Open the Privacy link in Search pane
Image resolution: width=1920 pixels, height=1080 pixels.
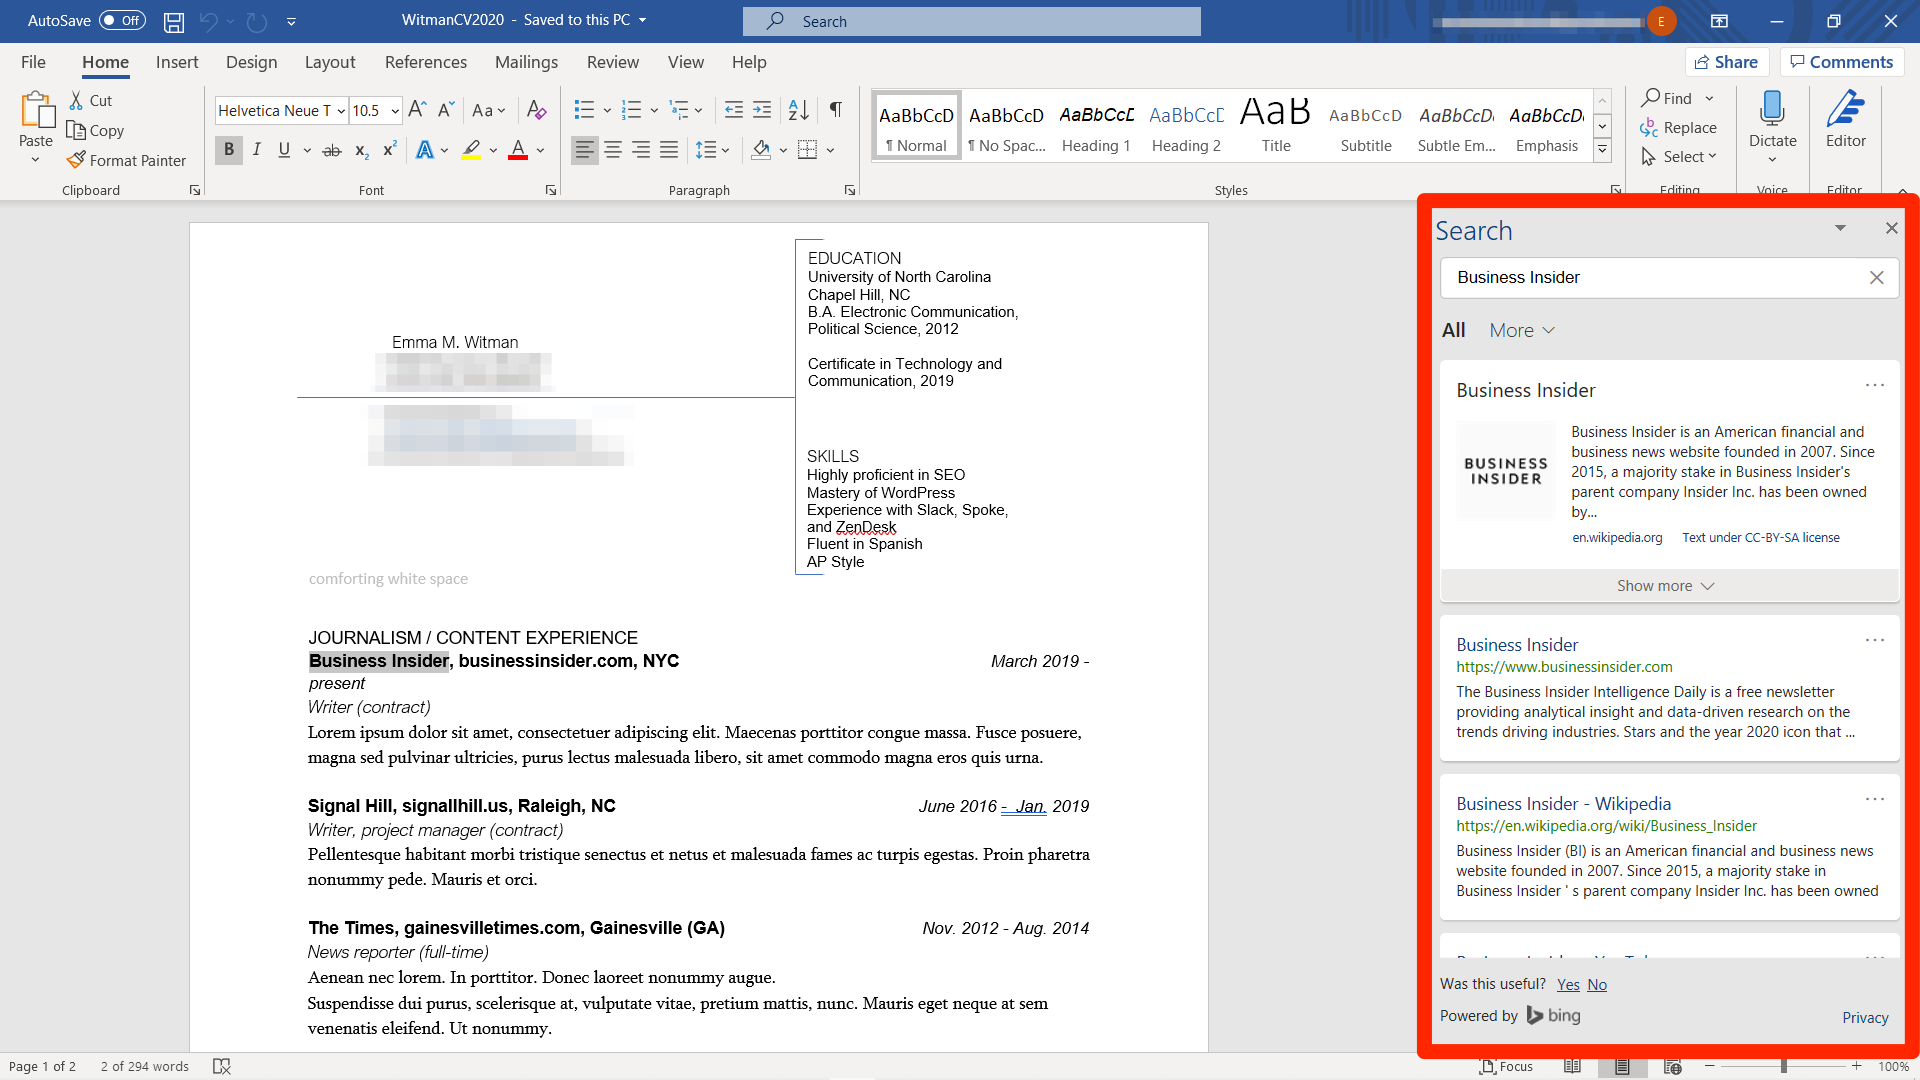(x=1865, y=1018)
